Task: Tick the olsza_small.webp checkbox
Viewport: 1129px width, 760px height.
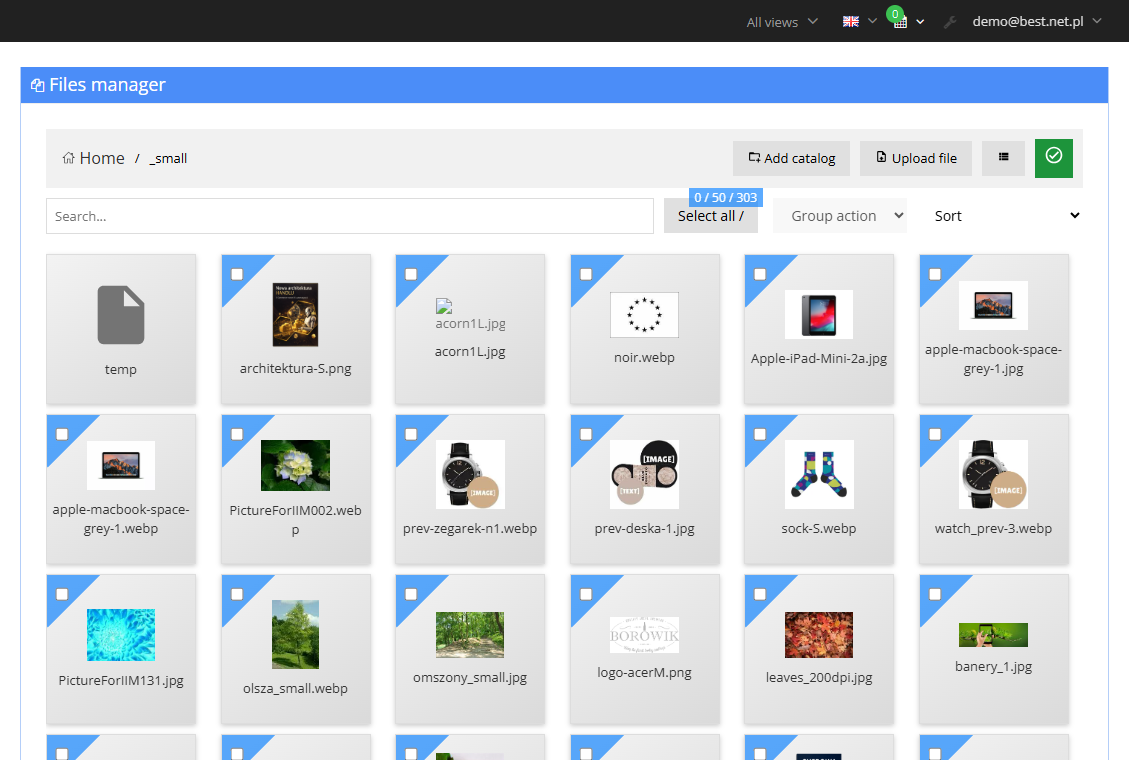Action: (x=237, y=594)
